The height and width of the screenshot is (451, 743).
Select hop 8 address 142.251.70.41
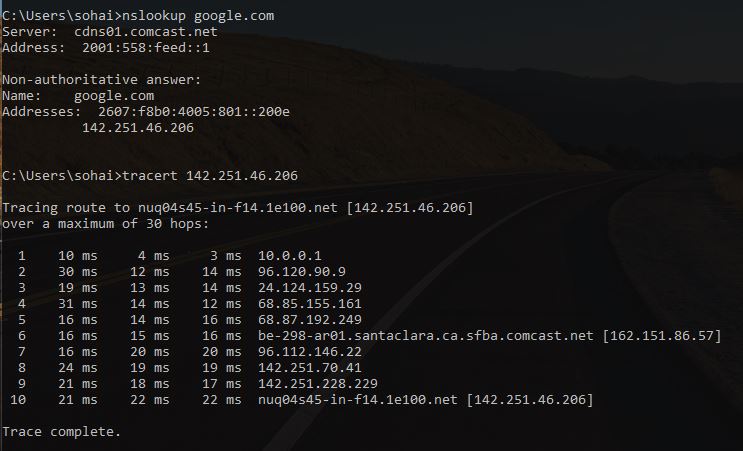click(x=310, y=368)
